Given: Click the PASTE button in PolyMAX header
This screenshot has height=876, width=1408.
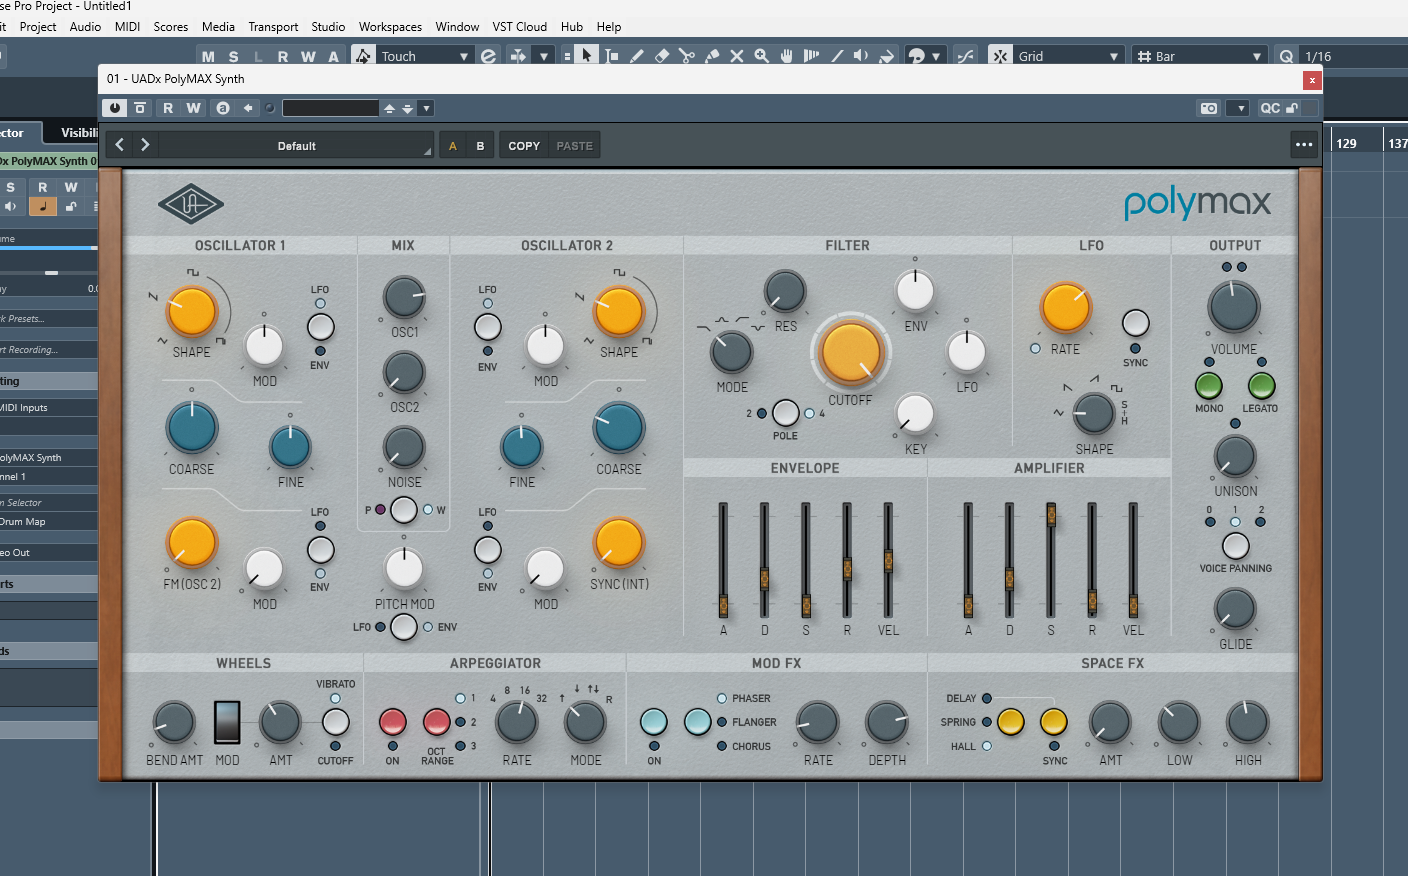Looking at the screenshot, I should (574, 145).
